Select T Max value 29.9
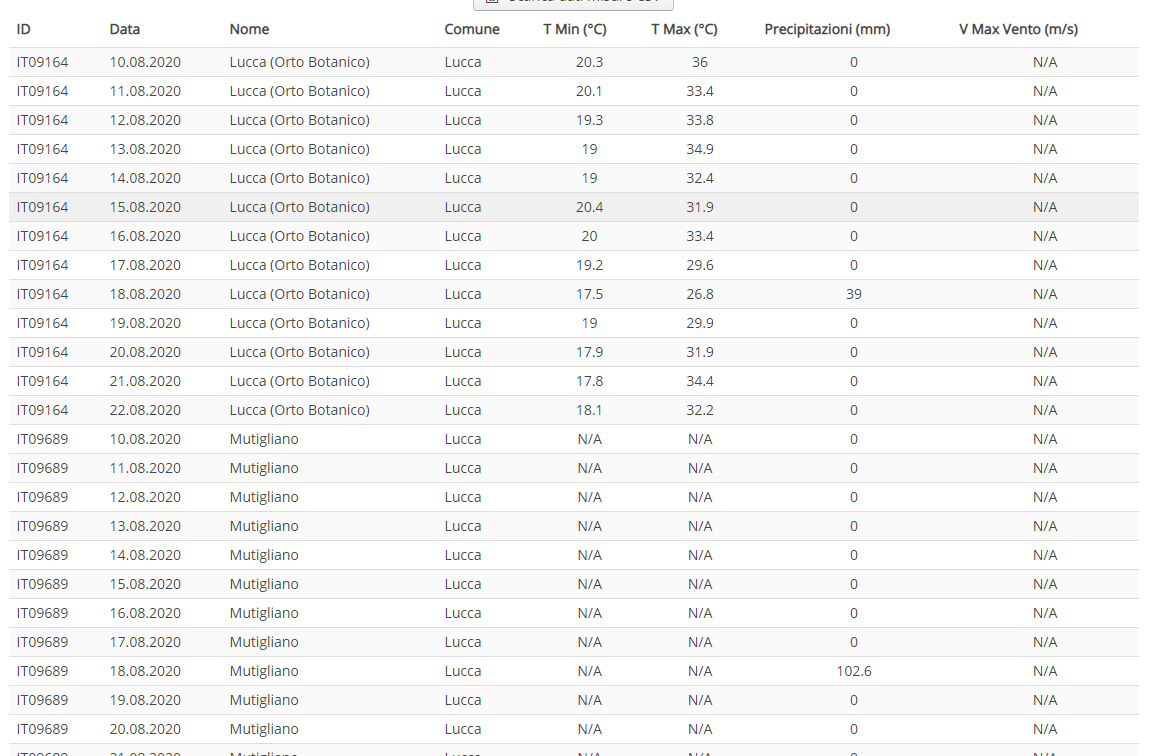Viewport: 1167px width, 756px height. [x=700, y=323]
